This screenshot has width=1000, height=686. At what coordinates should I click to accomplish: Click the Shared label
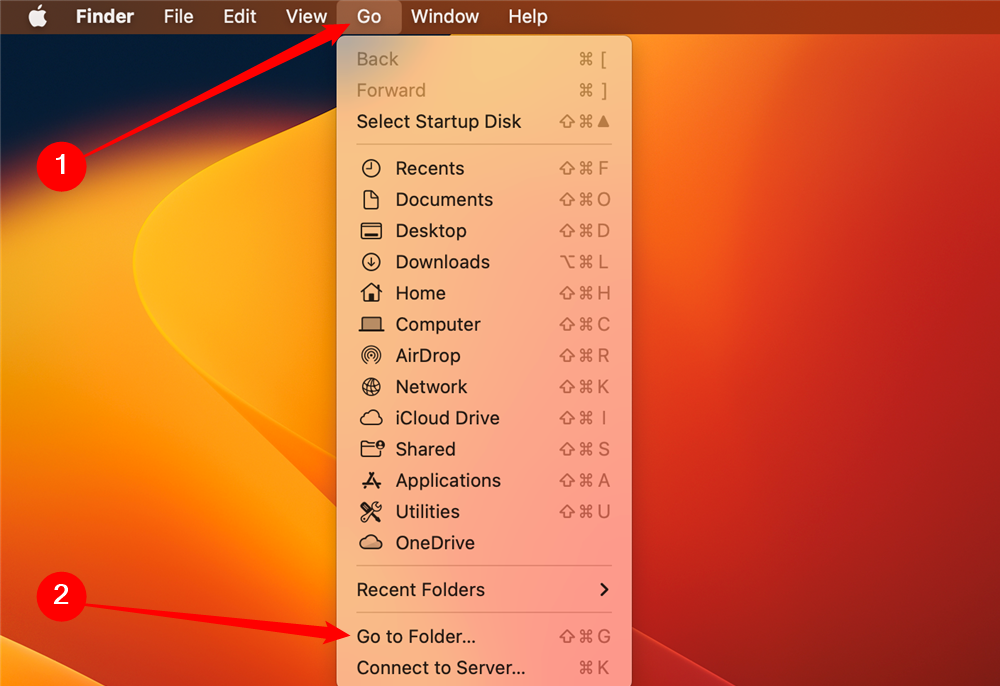pyautogui.click(x=425, y=449)
